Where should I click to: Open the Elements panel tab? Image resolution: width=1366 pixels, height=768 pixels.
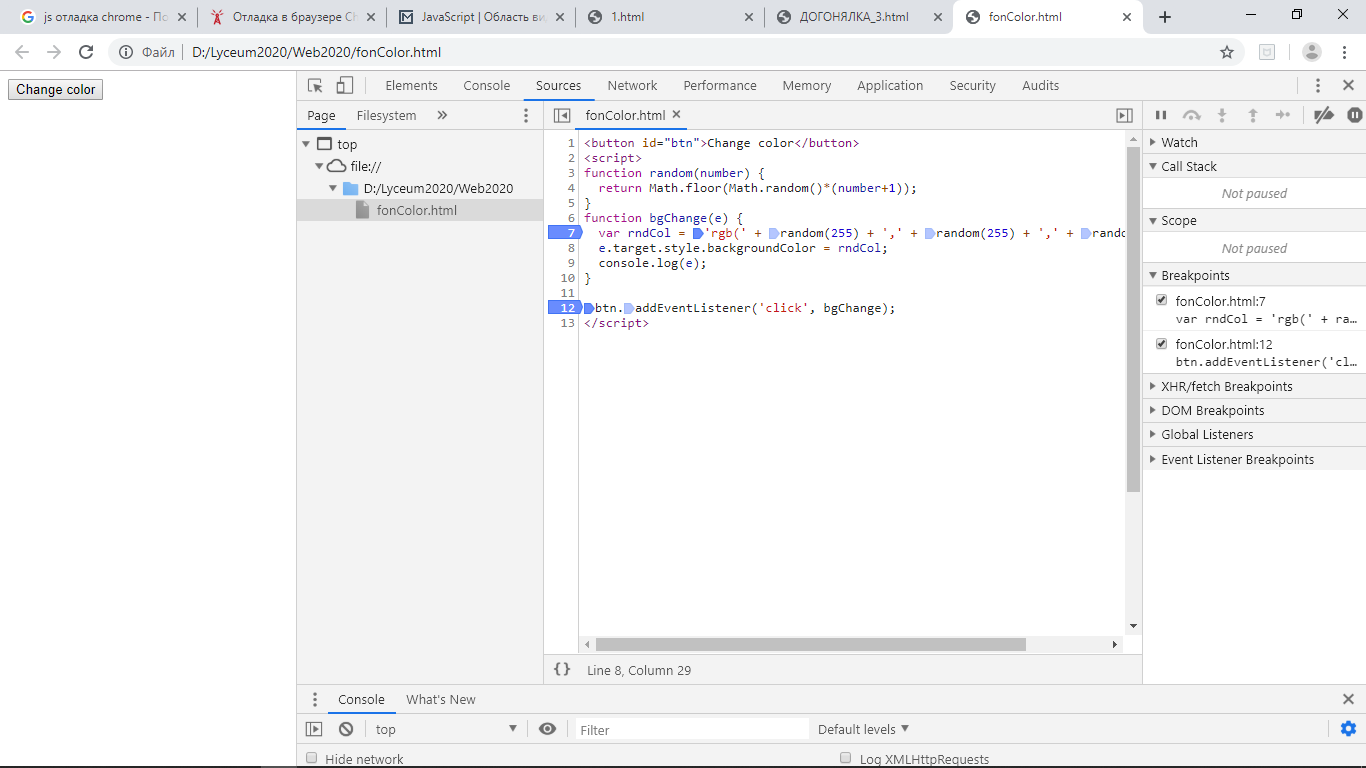pyautogui.click(x=411, y=86)
